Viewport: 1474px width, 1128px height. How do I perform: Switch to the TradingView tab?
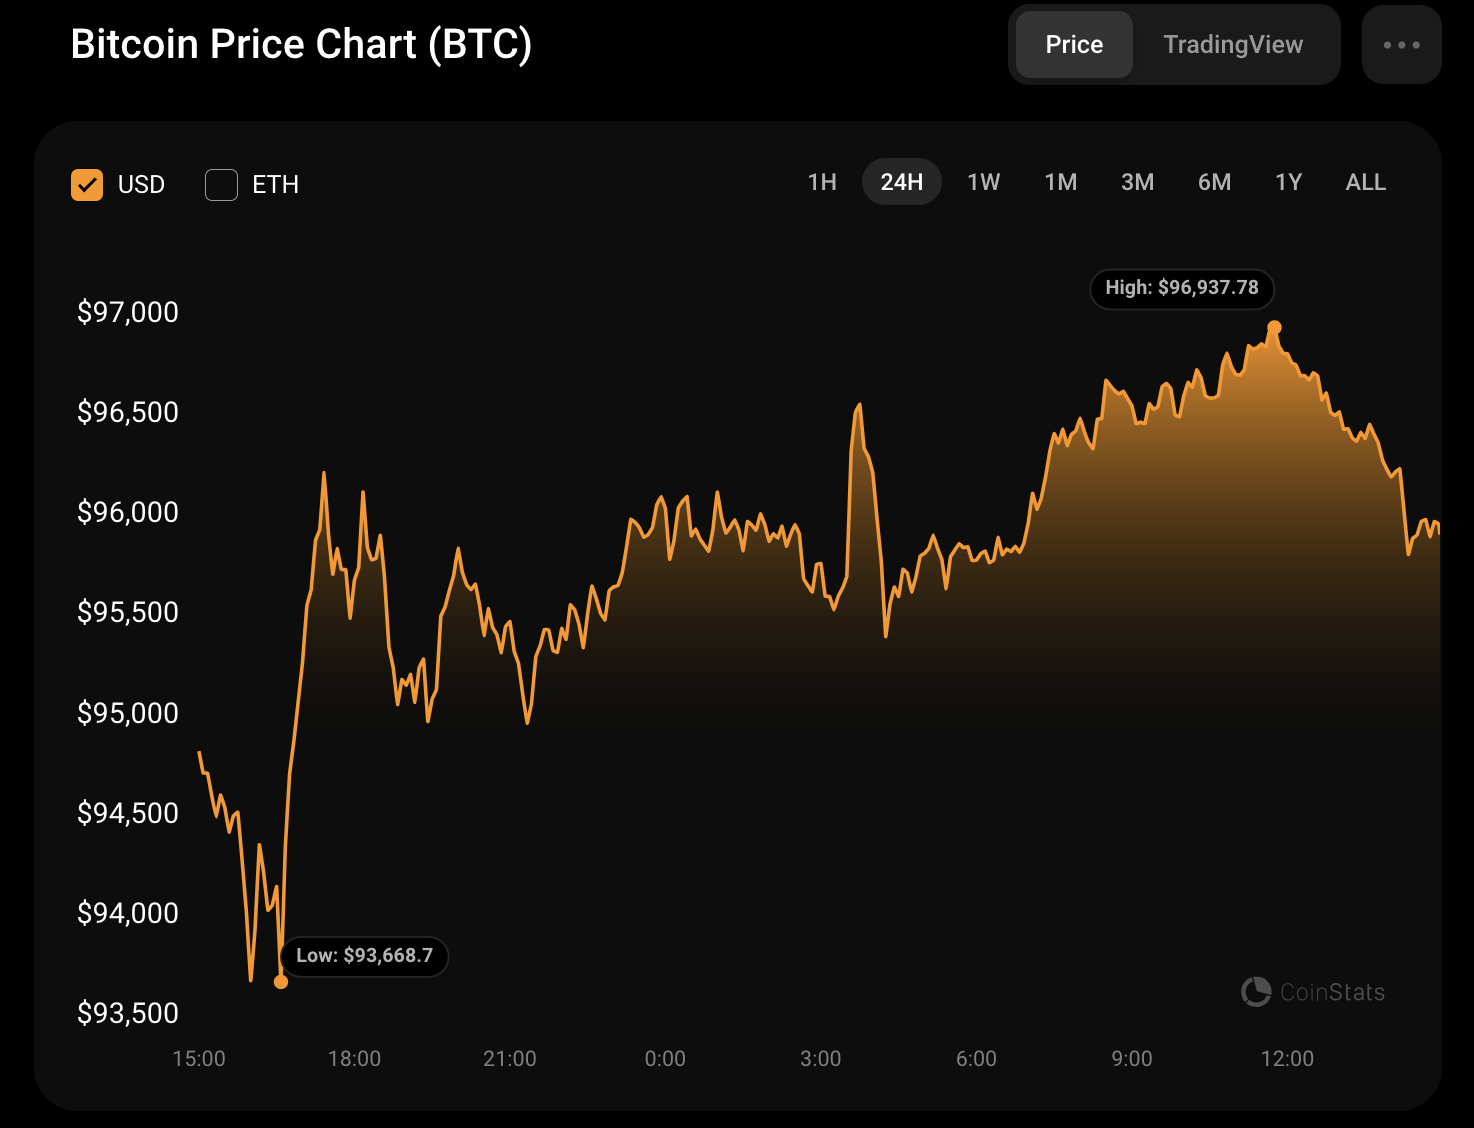tap(1233, 45)
